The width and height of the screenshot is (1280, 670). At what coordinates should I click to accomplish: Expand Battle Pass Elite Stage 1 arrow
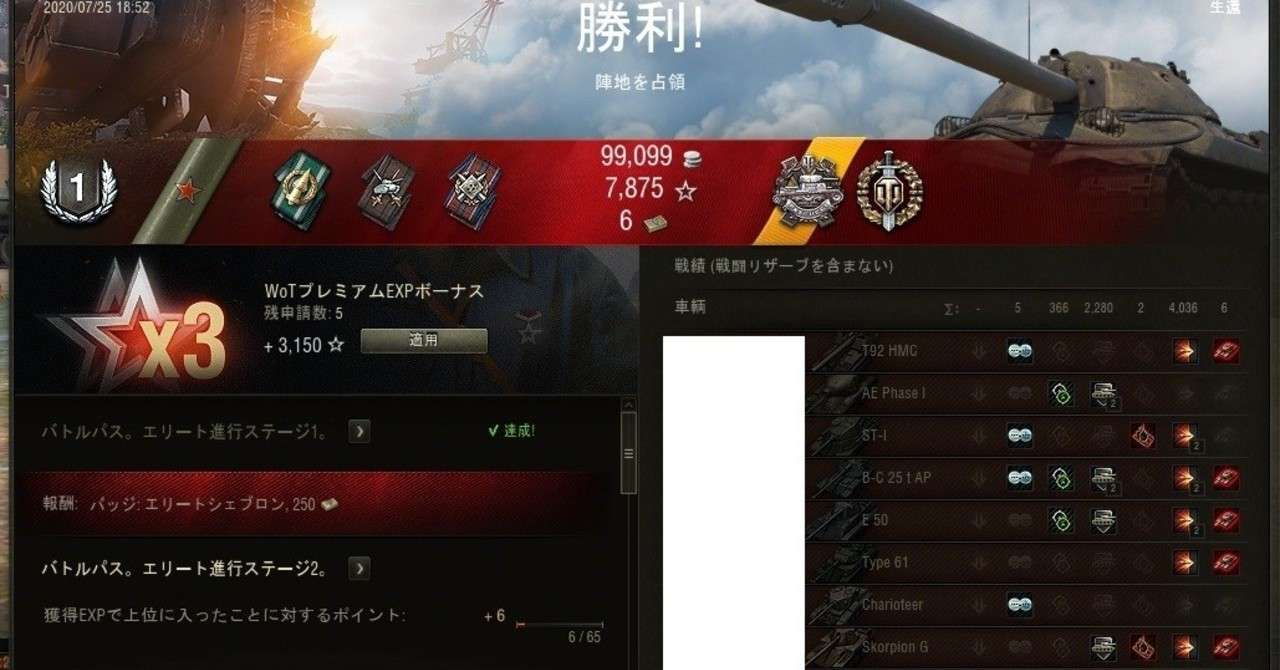359,431
